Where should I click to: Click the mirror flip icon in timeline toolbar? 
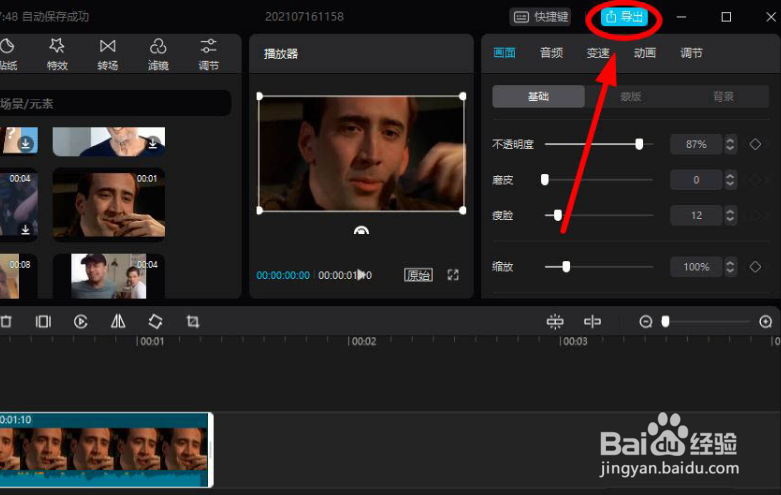pos(118,322)
